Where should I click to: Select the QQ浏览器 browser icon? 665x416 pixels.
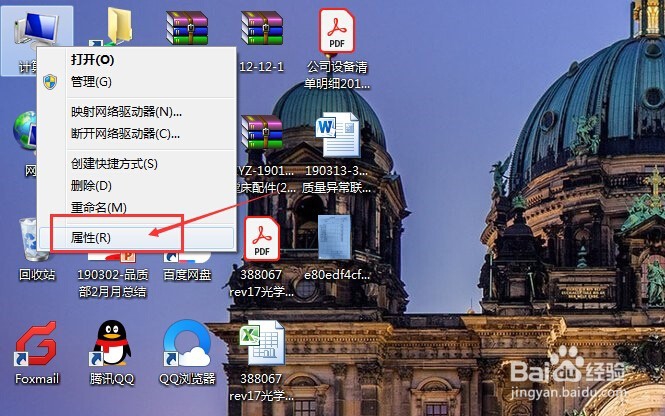pyautogui.click(x=187, y=343)
